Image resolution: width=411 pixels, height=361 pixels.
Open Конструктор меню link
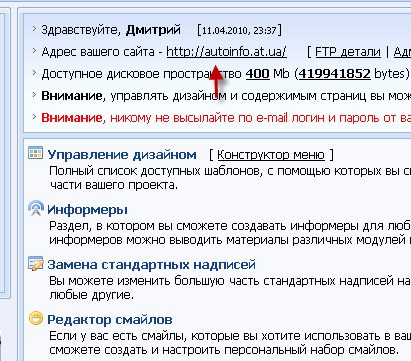tap(271, 155)
